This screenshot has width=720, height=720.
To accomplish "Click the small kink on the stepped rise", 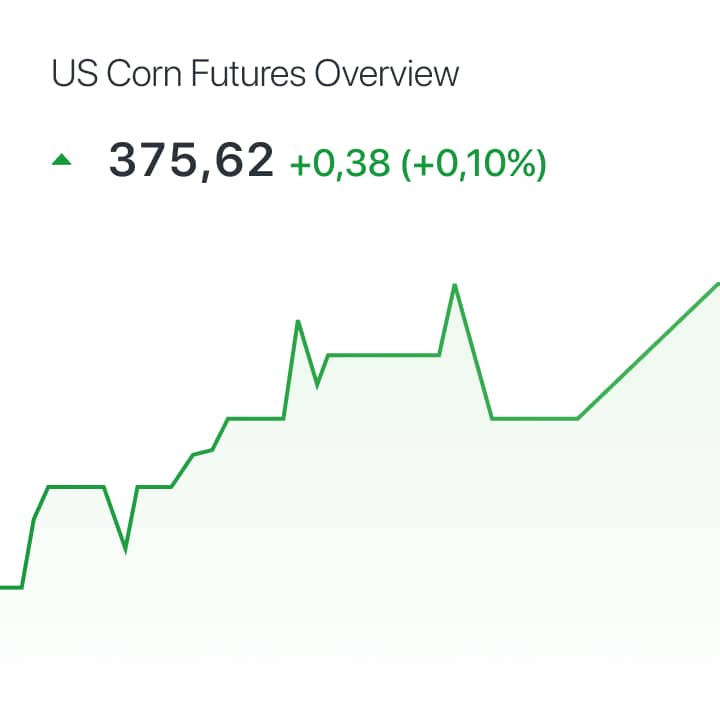I will pyautogui.click(x=202, y=452).
